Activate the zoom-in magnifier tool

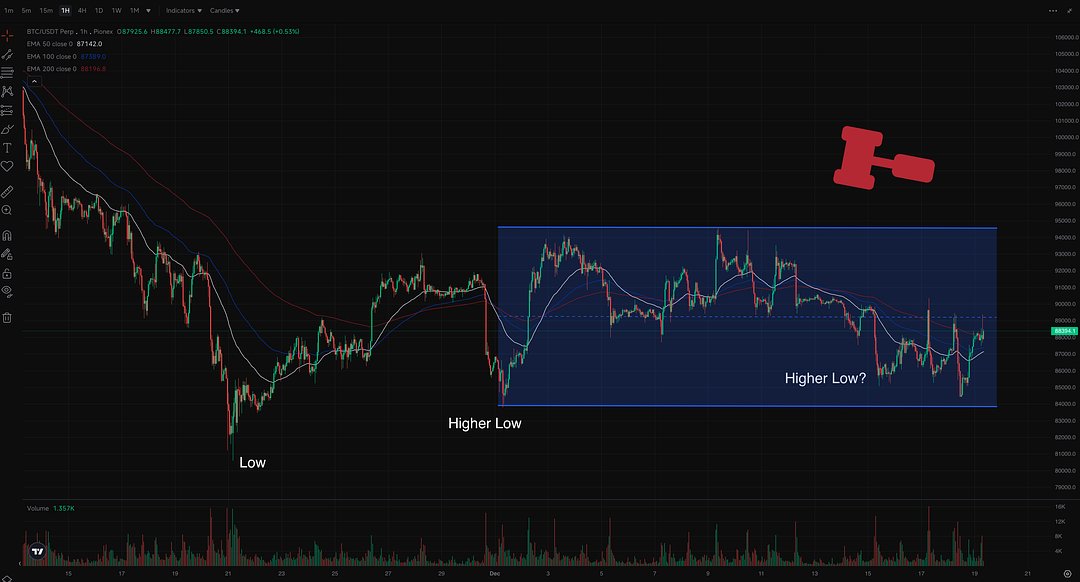click(x=7, y=210)
